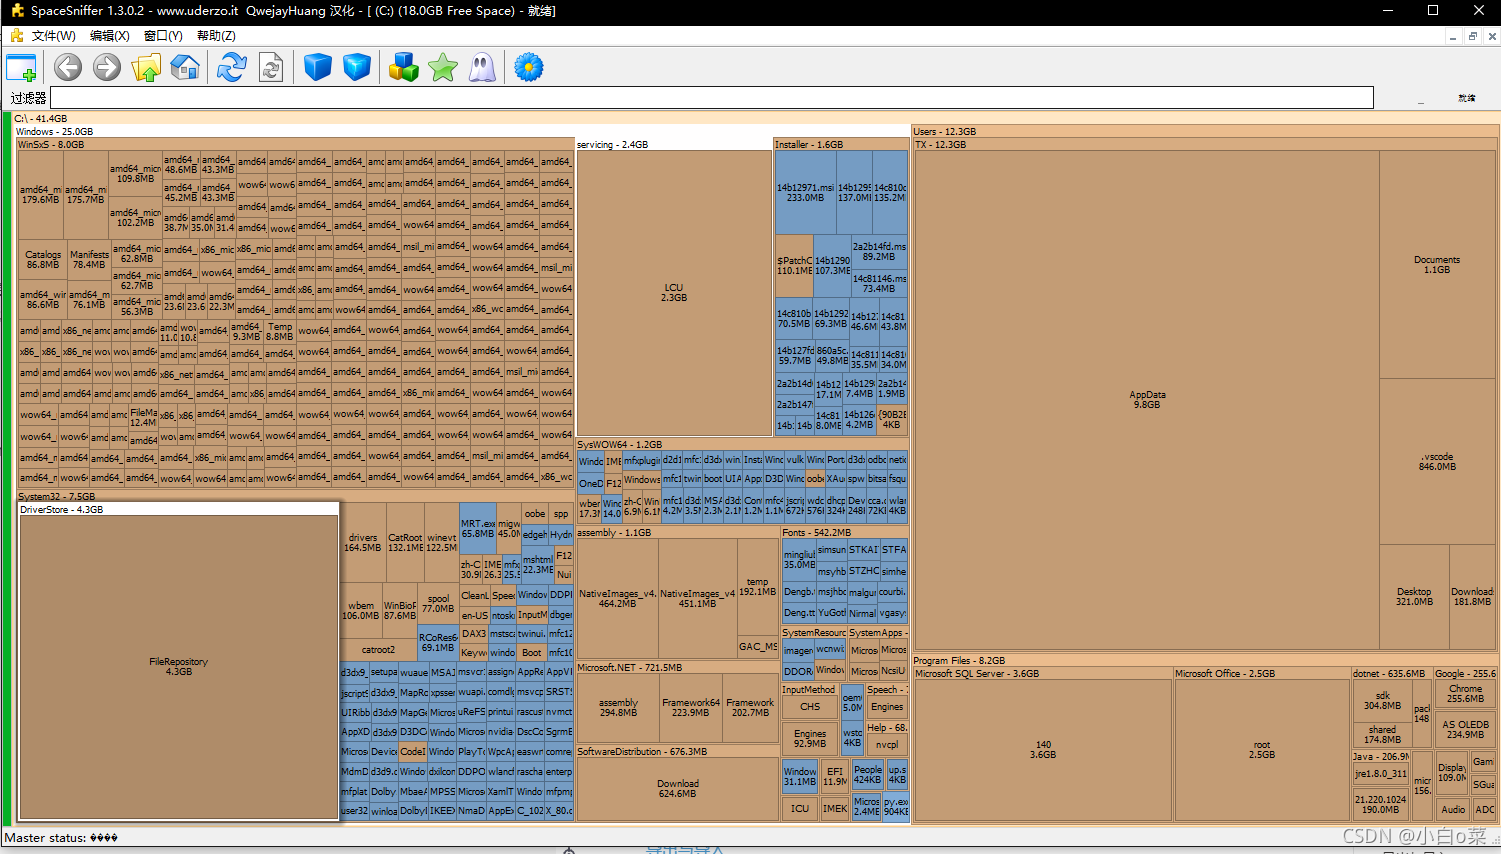Viewport: 1501px width, 854px height.
Task: Click the SpaceSniffer icon in the menu bar
Action: (x=16, y=35)
